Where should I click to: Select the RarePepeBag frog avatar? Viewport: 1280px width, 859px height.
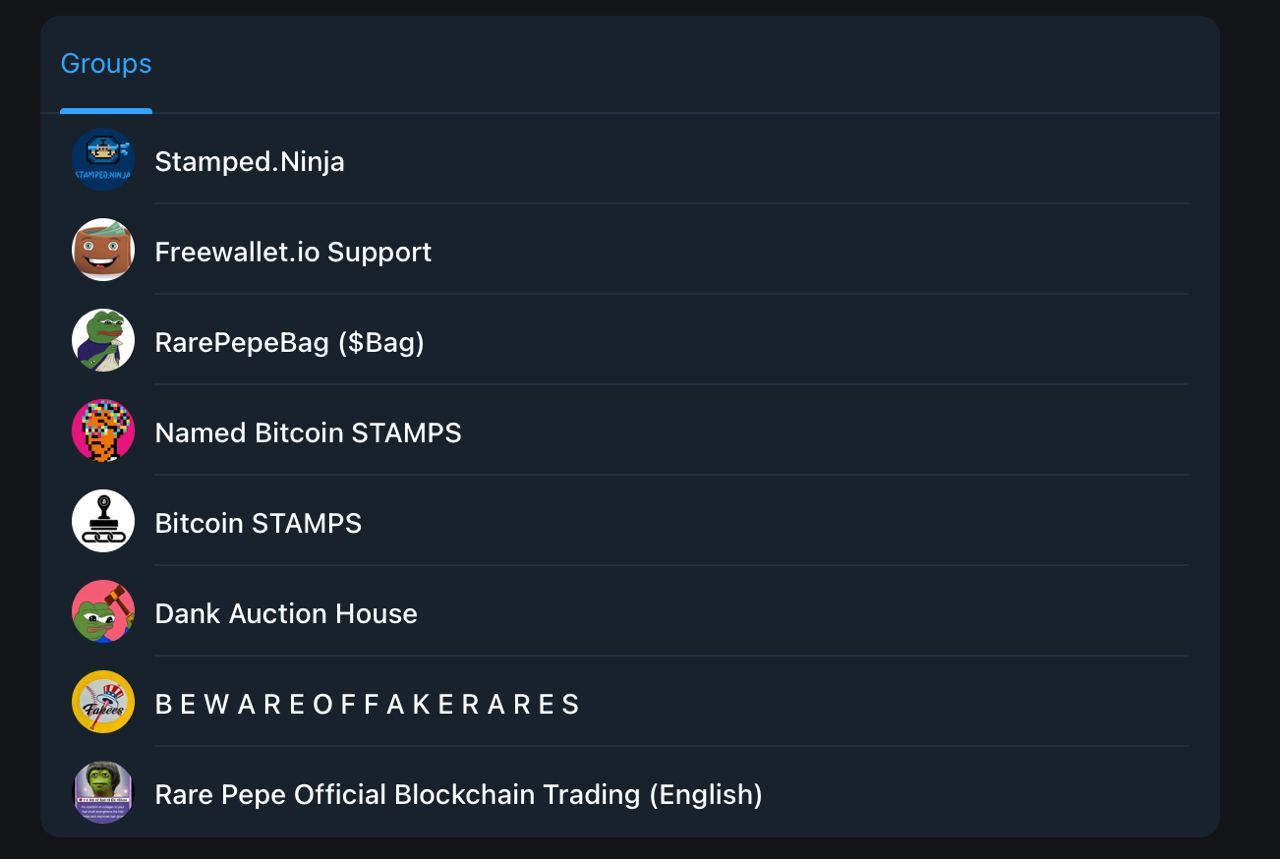(x=103, y=340)
